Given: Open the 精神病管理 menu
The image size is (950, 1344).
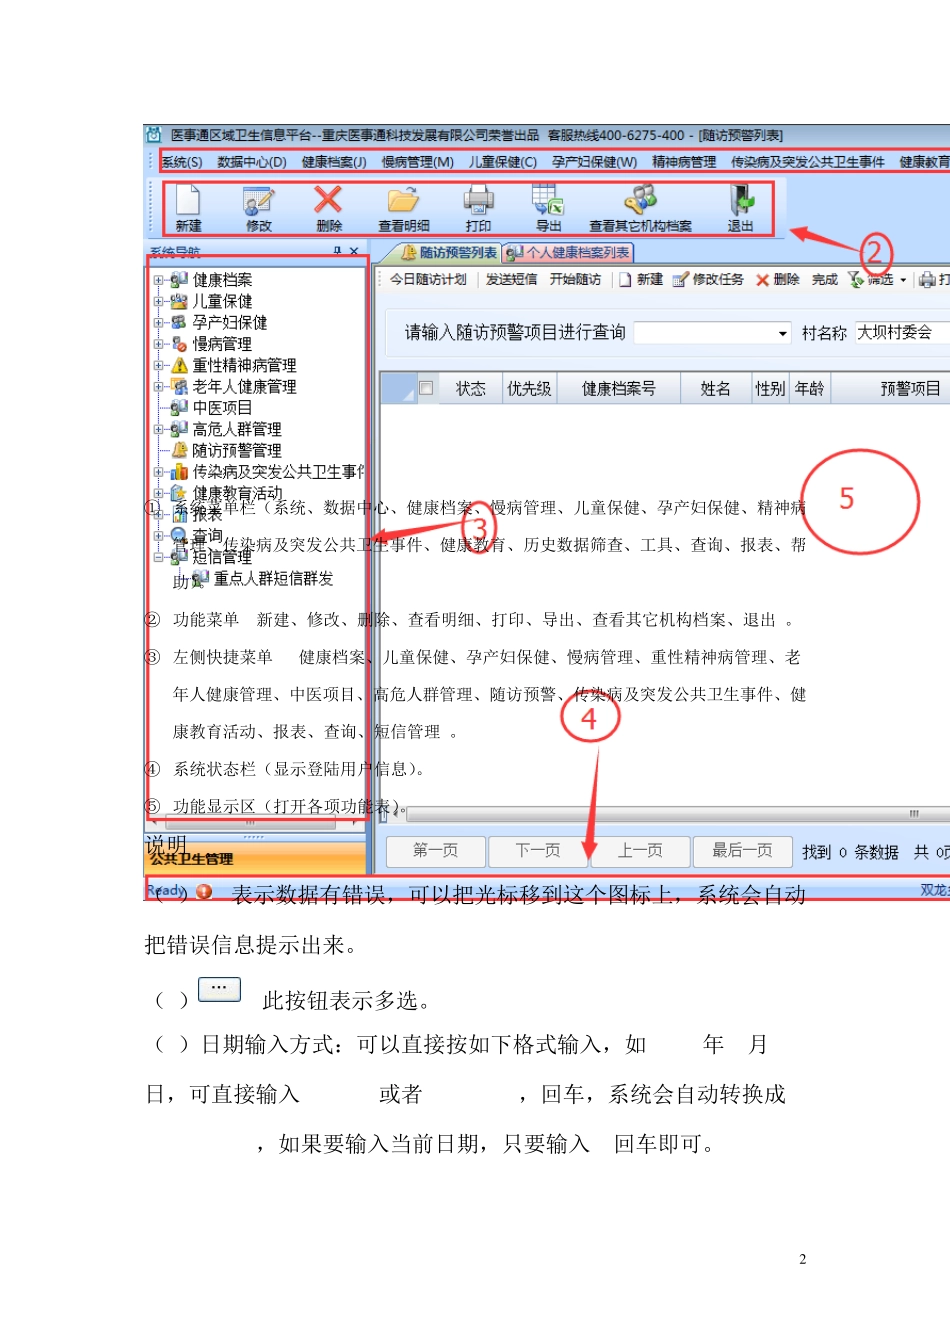Looking at the screenshot, I should tap(684, 161).
